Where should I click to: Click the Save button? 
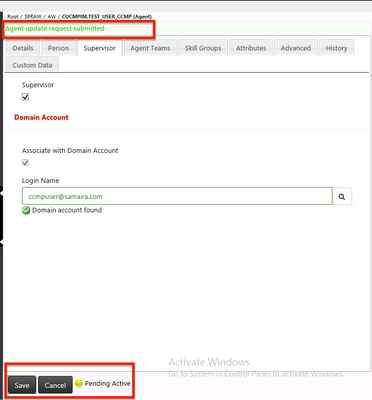(x=22, y=385)
